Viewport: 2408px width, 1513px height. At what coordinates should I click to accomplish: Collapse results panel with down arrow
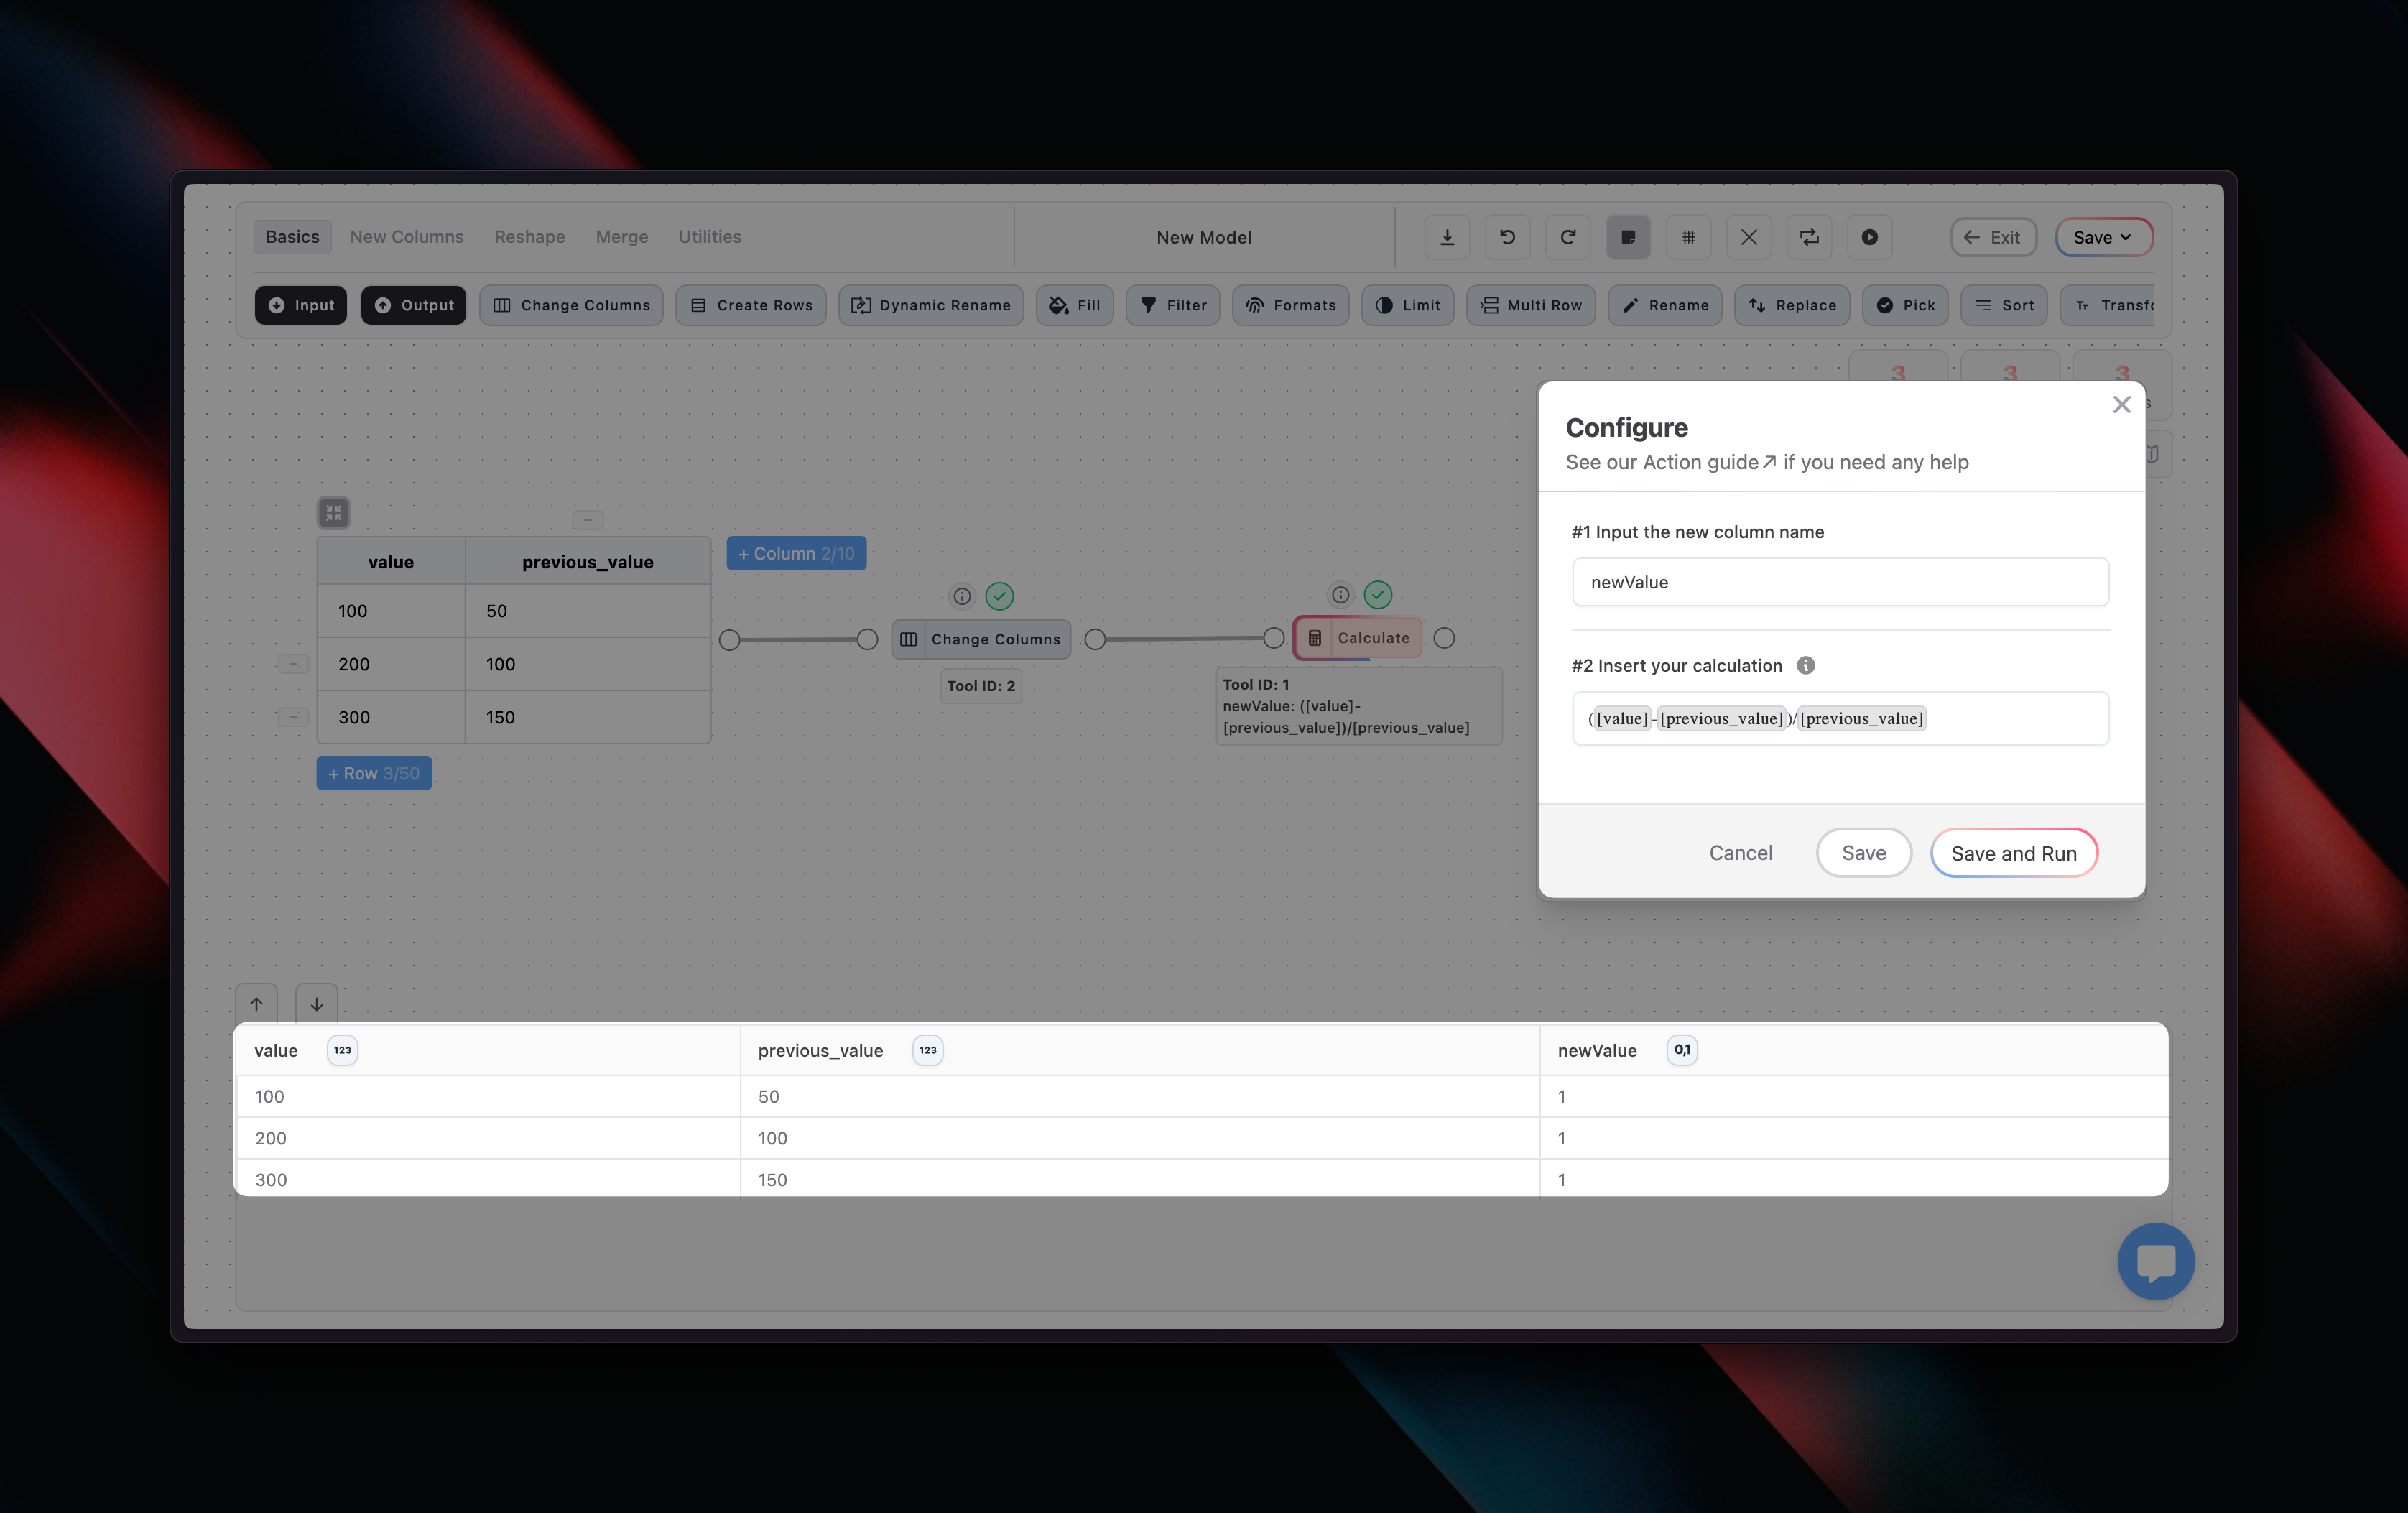[x=316, y=1003]
